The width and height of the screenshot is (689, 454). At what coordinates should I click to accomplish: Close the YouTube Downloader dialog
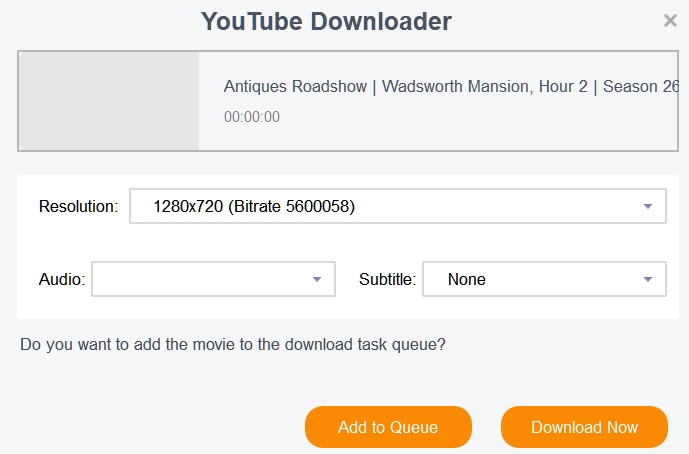(670, 20)
